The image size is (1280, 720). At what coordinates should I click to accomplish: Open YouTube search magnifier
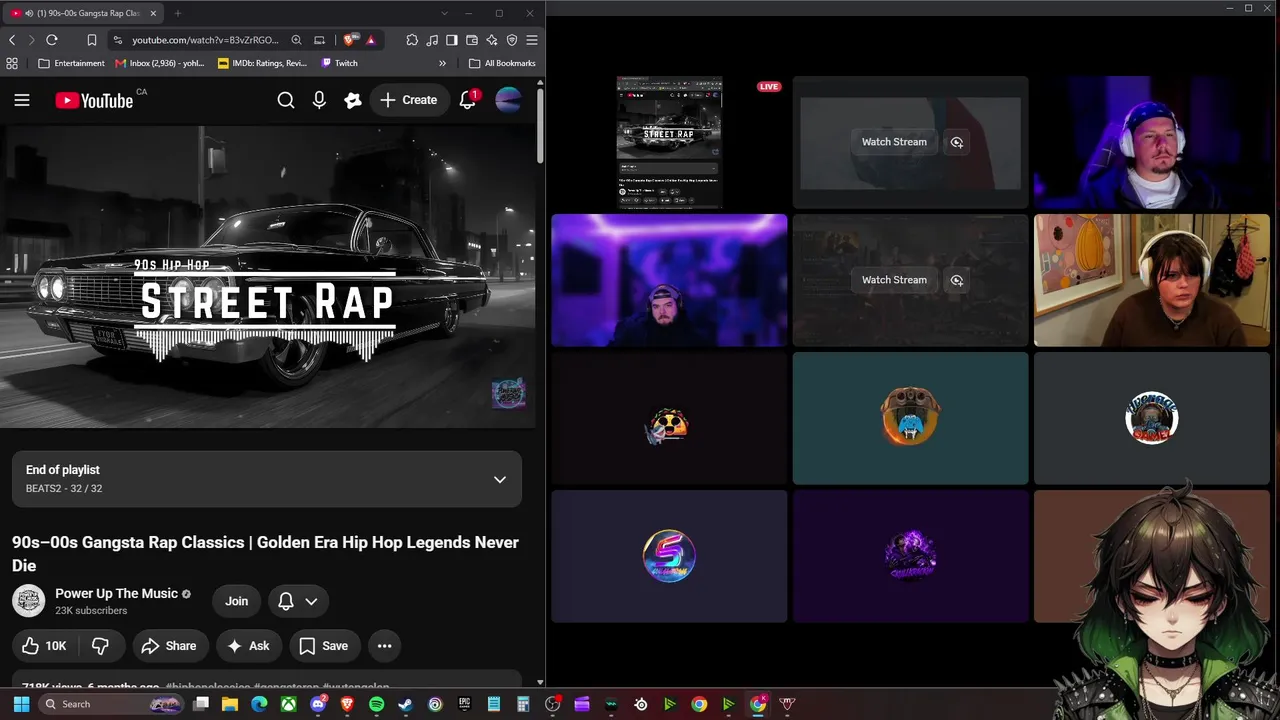[286, 100]
